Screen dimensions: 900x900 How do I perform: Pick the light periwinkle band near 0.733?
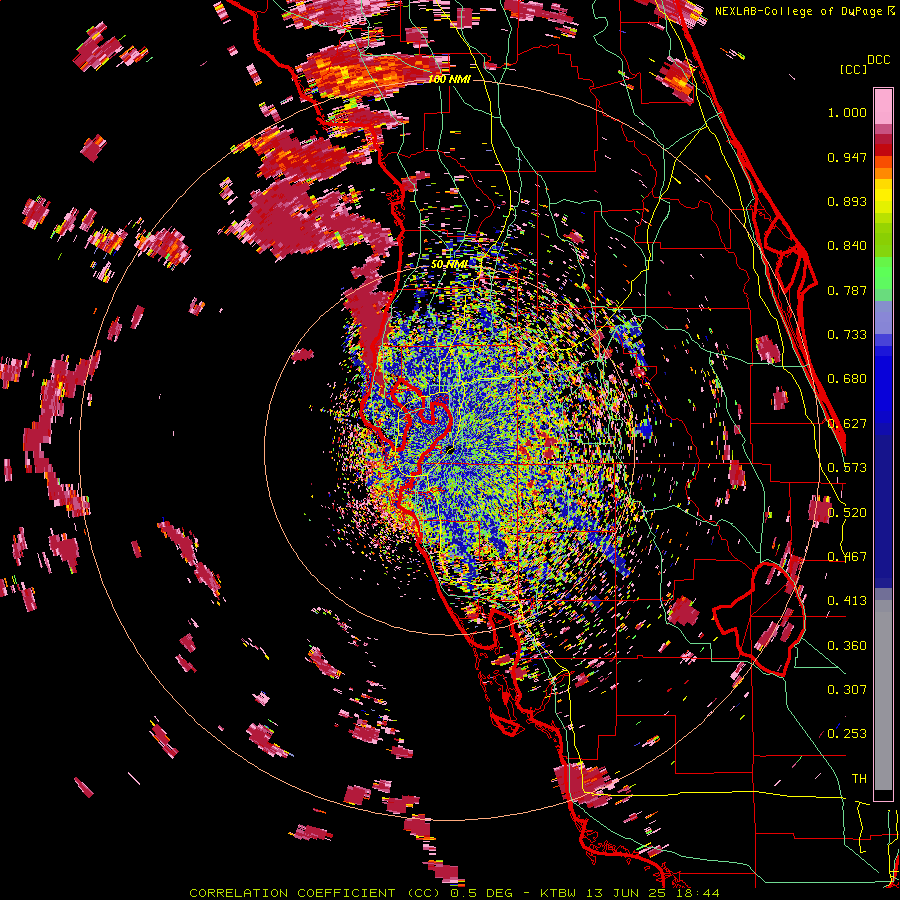click(883, 319)
